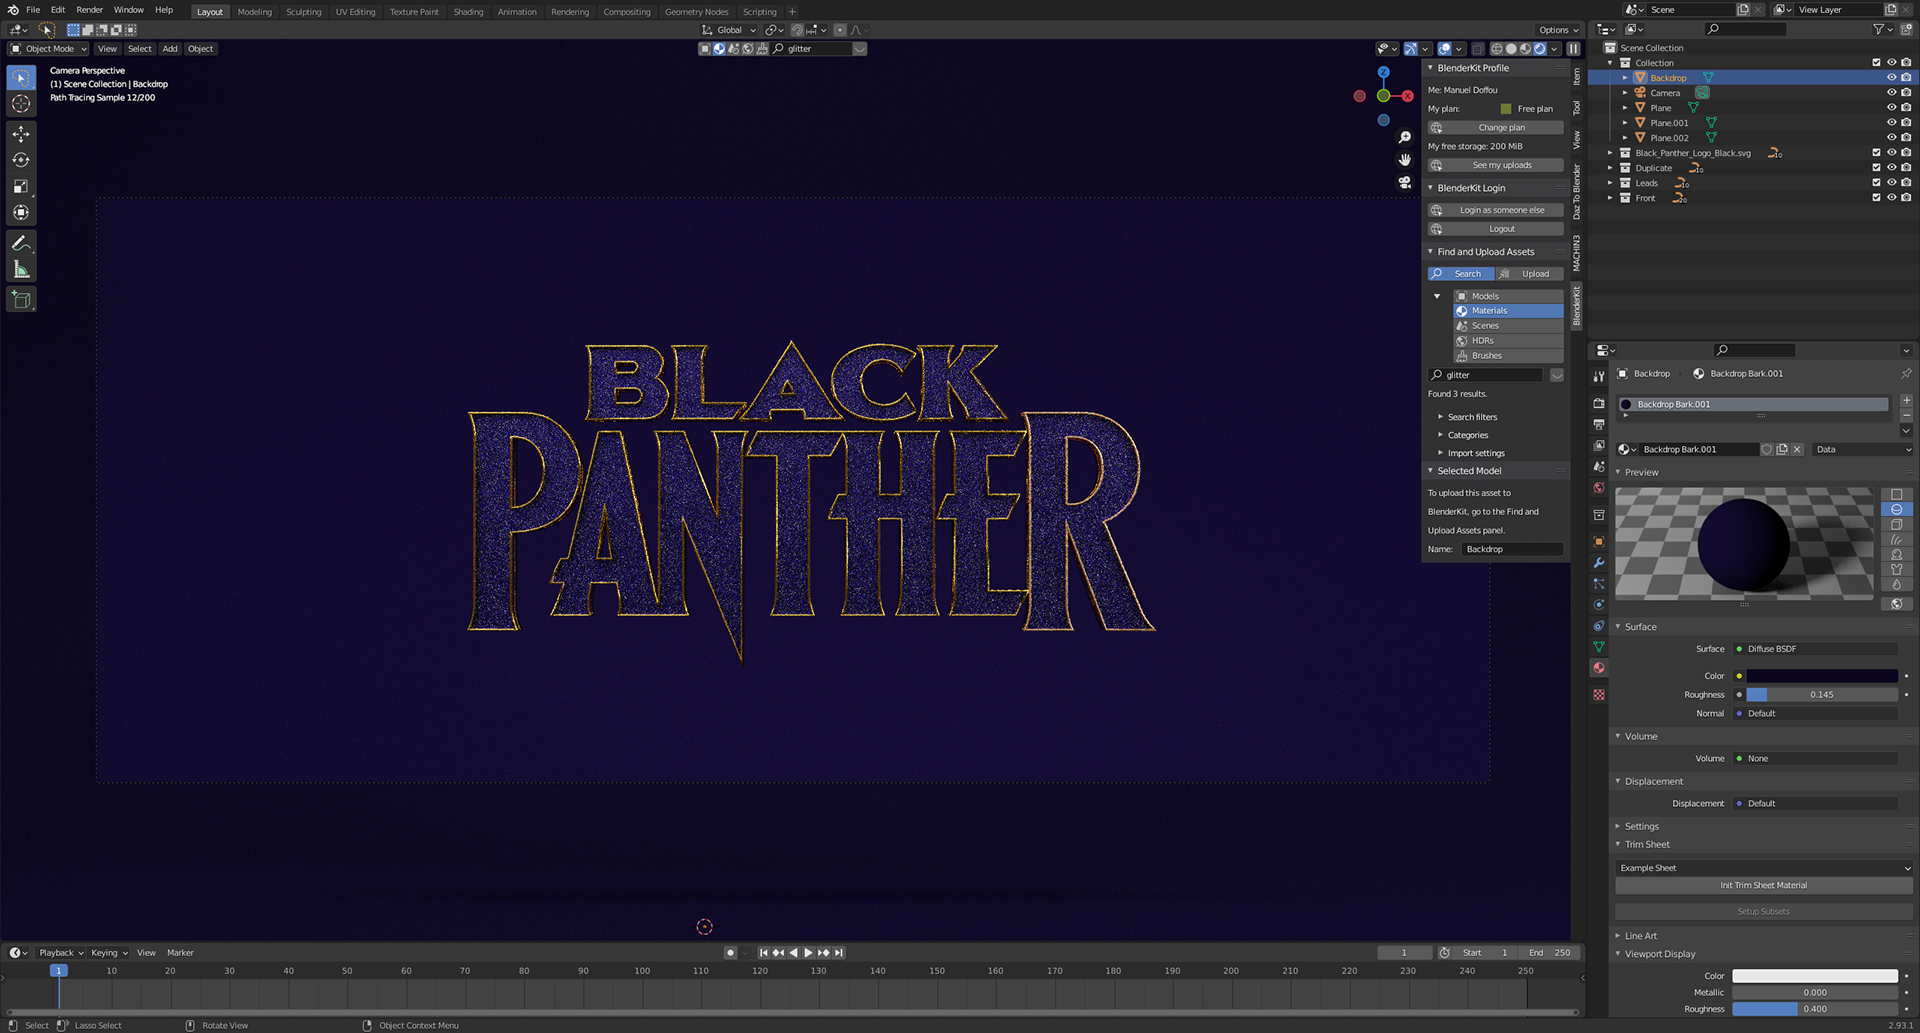Open the Output properties printer tab
The width and height of the screenshot is (1920, 1033).
coord(1599,425)
